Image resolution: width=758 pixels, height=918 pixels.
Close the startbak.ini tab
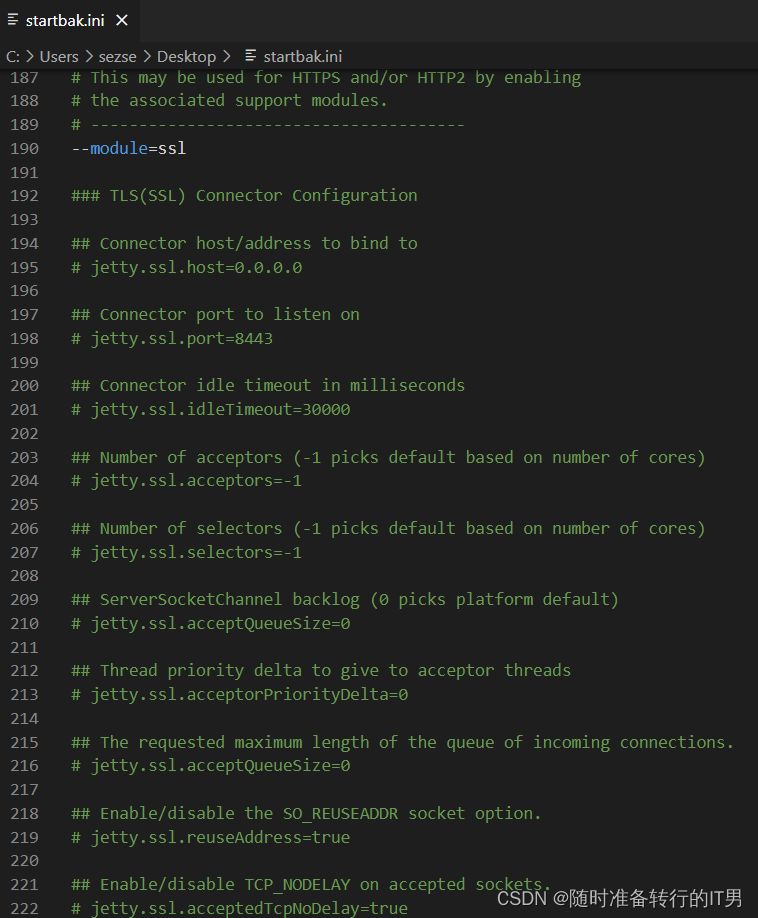[123, 19]
